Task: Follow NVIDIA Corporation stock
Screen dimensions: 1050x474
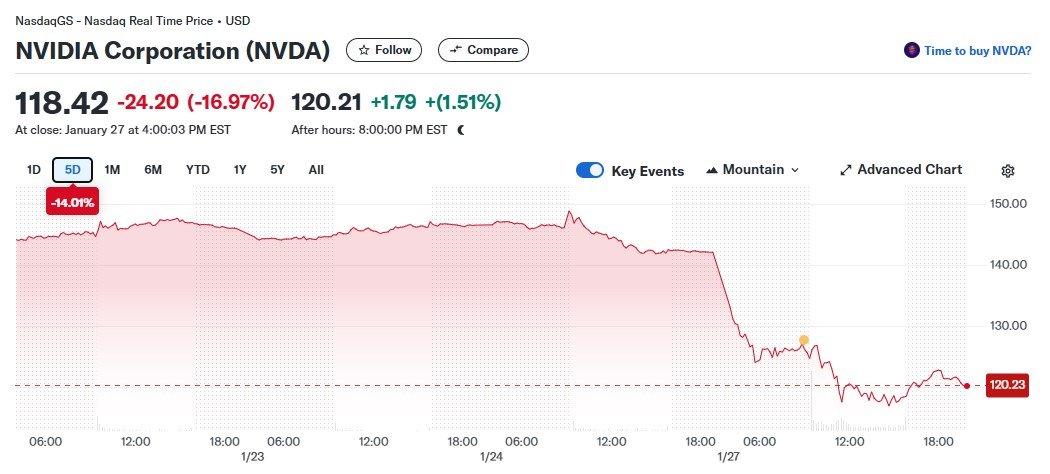Action: [x=384, y=50]
